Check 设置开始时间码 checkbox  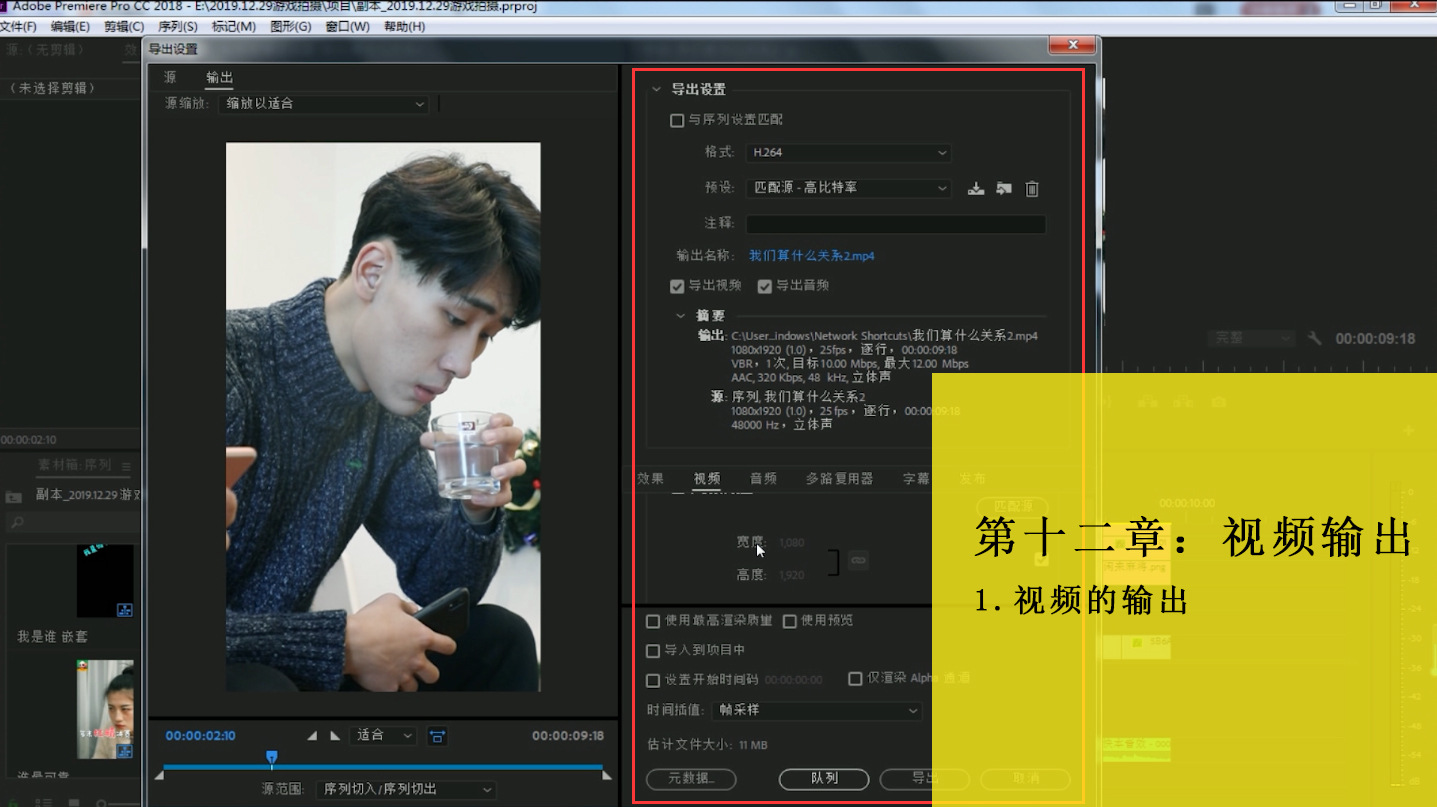(653, 680)
